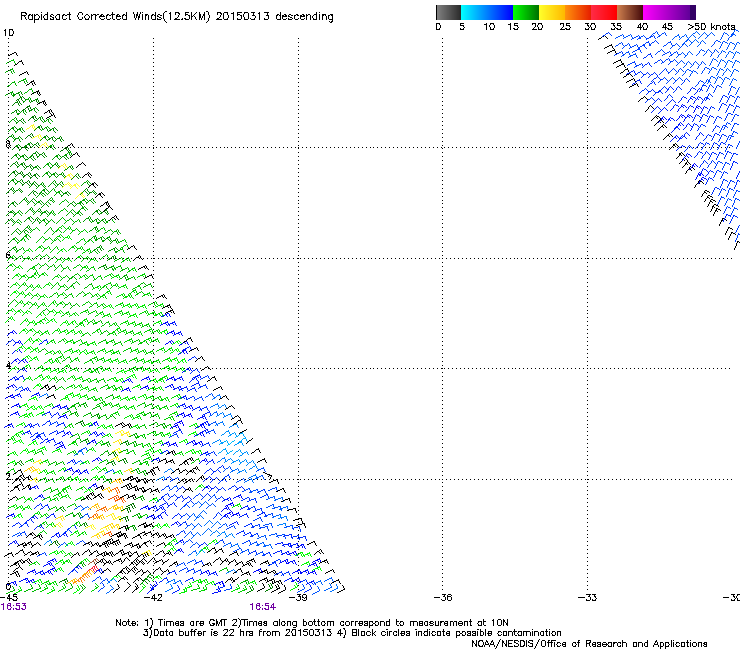Click the chart title 'Rapidscat Corrected Winds(12.5KM)'
740x650 pixels.
(x=115, y=17)
